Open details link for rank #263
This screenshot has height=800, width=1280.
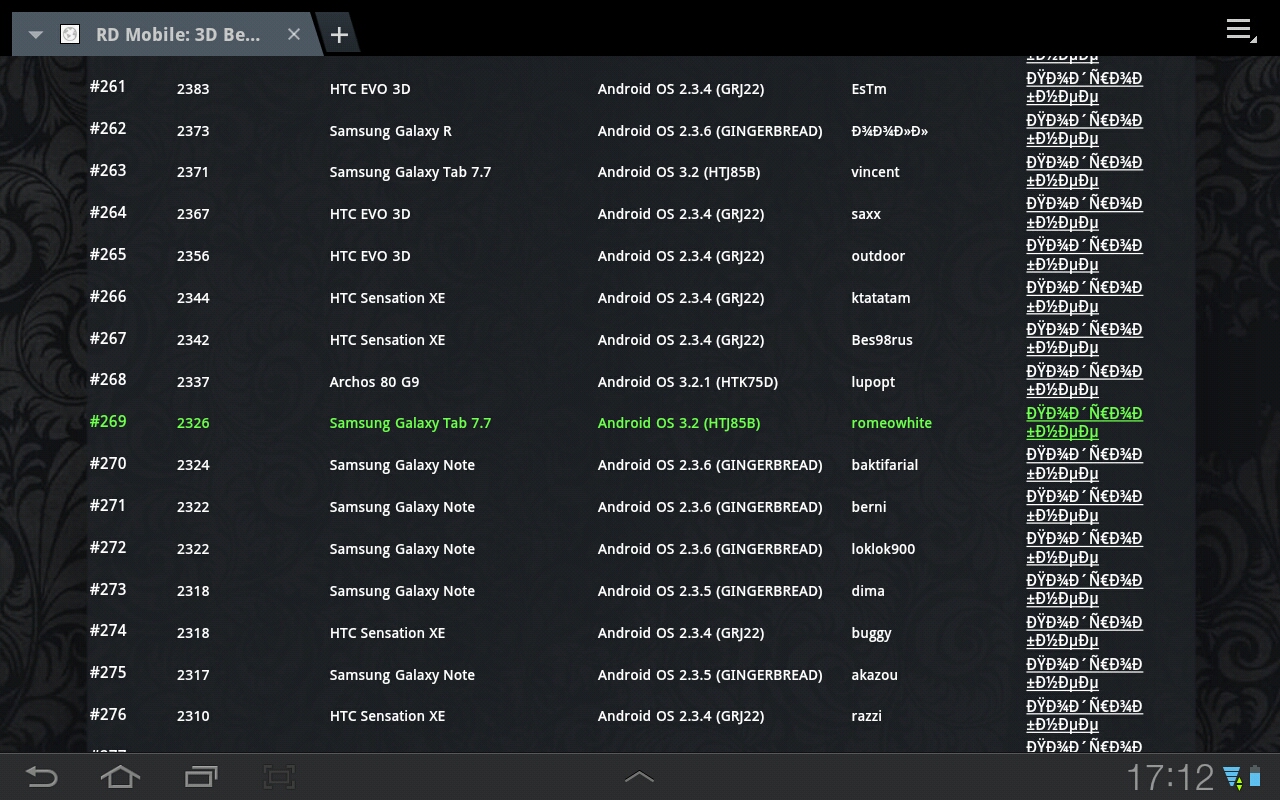(x=1084, y=172)
